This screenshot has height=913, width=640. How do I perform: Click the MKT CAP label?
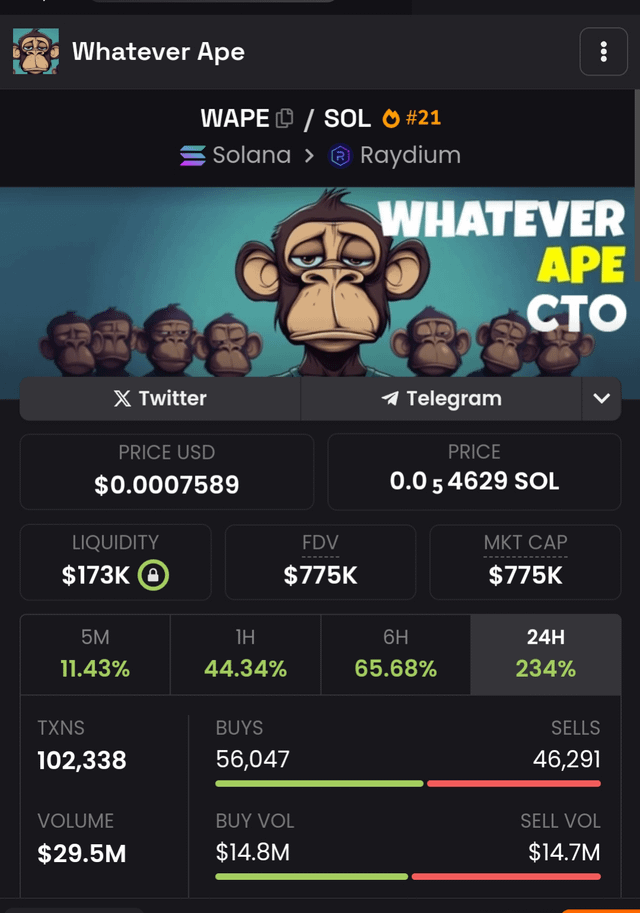coord(525,543)
